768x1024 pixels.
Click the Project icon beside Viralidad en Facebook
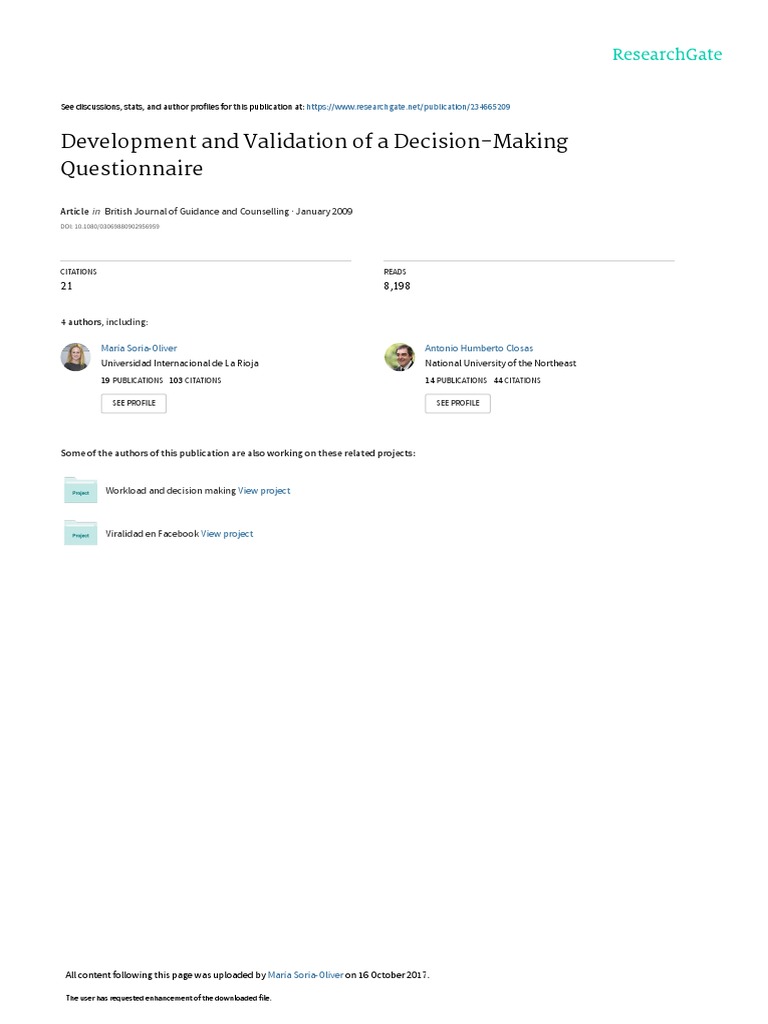80,533
